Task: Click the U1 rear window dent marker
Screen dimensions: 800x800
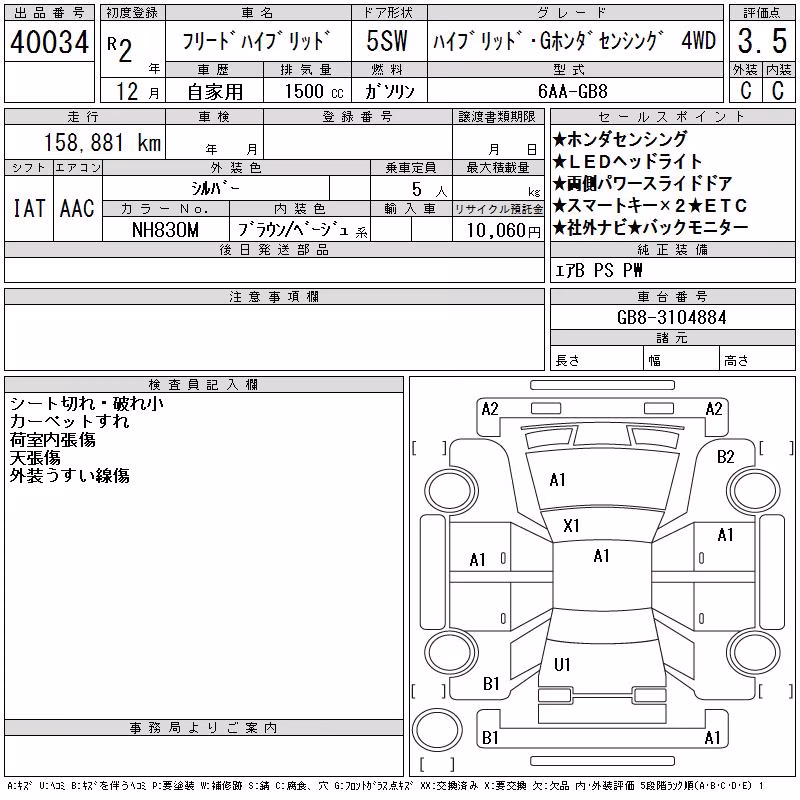Action: [562, 664]
